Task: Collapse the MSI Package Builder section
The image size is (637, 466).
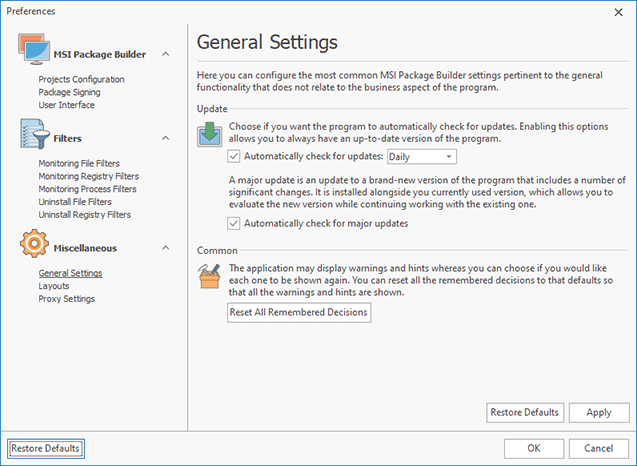Action: 166,54
